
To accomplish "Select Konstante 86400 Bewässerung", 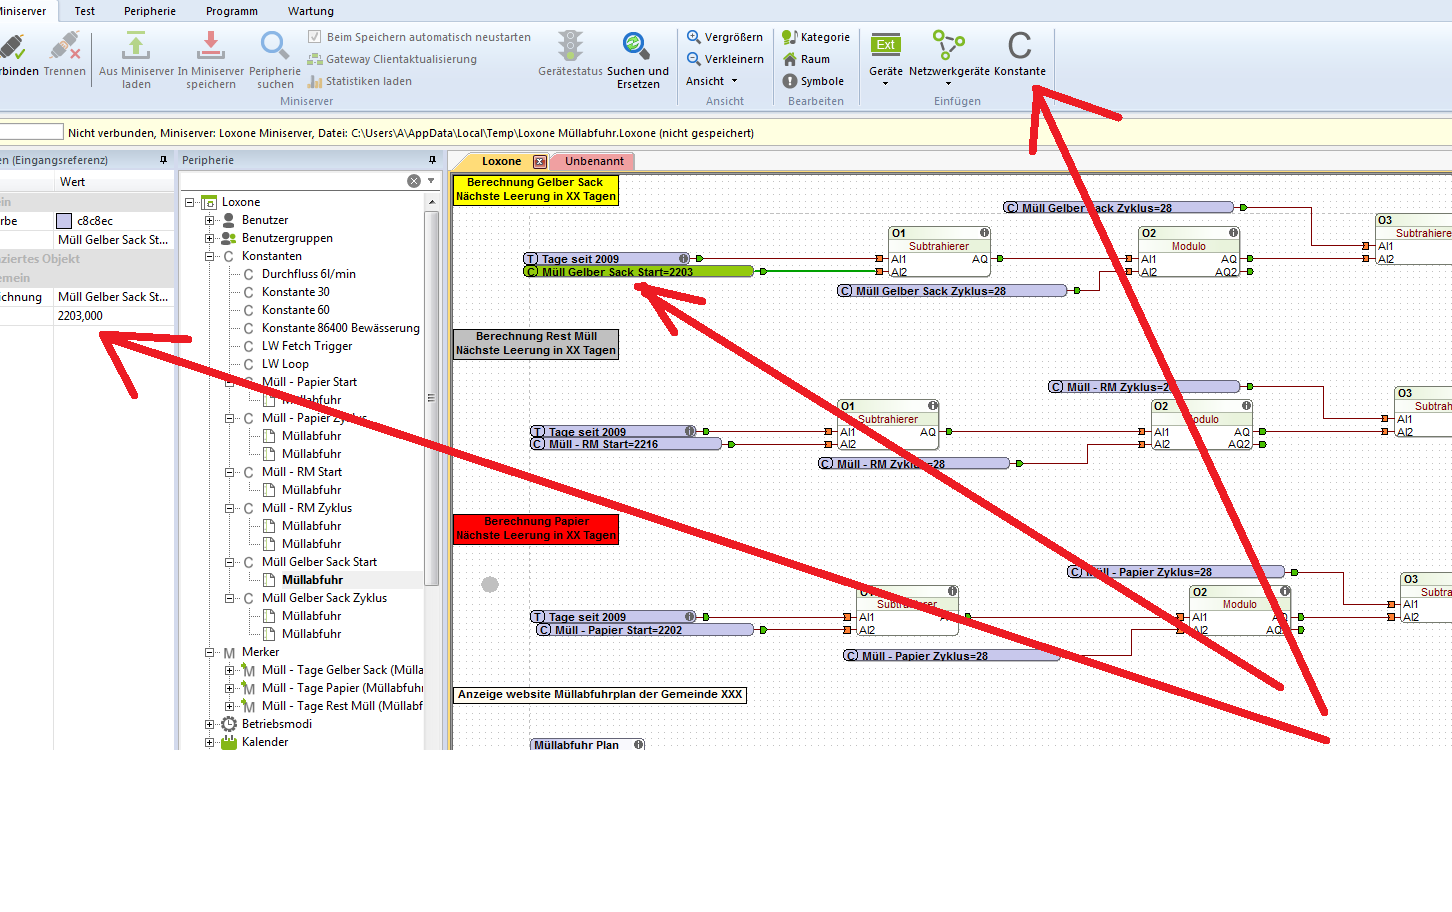I will tap(341, 328).
